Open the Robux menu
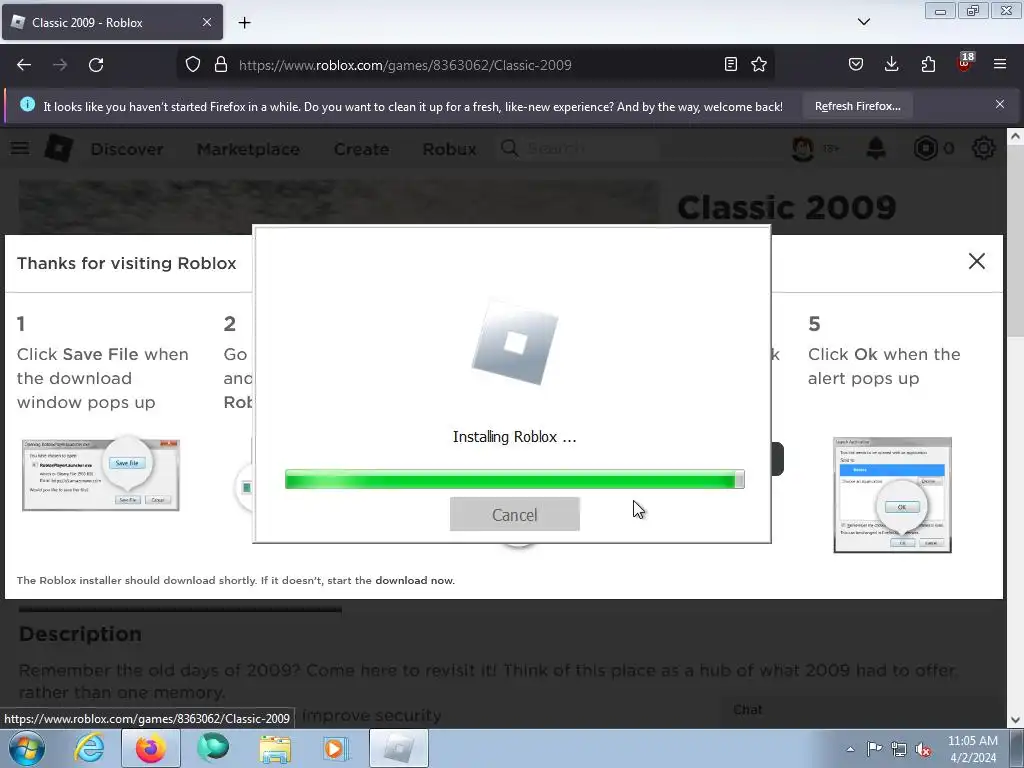The image size is (1024, 768). tap(449, 149)
